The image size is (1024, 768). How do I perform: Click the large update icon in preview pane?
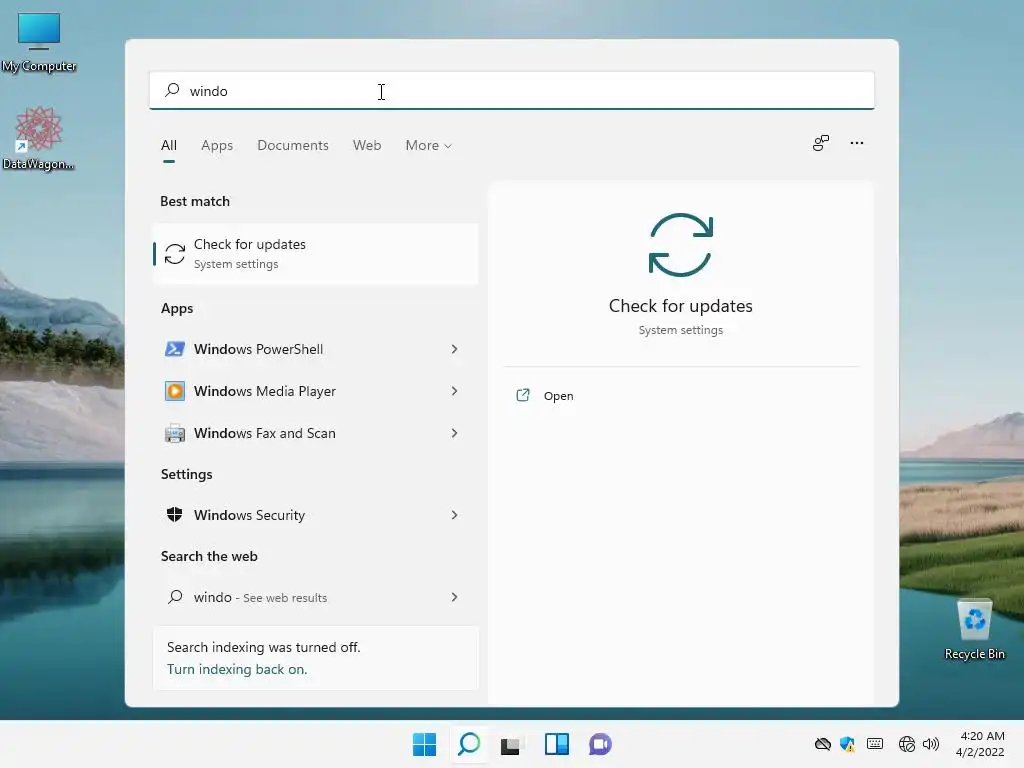tap(680, 245)
